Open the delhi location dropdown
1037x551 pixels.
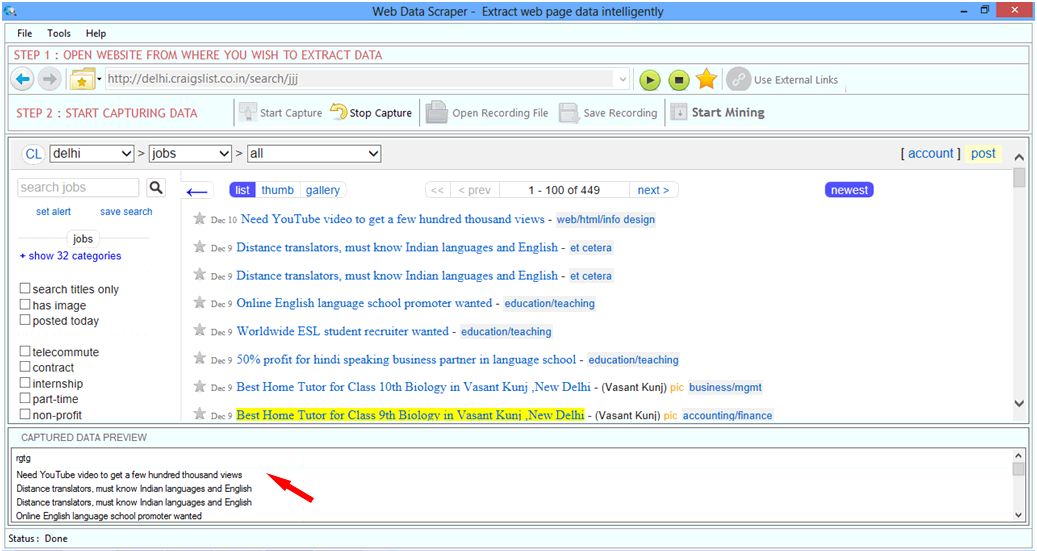(92, 153)
